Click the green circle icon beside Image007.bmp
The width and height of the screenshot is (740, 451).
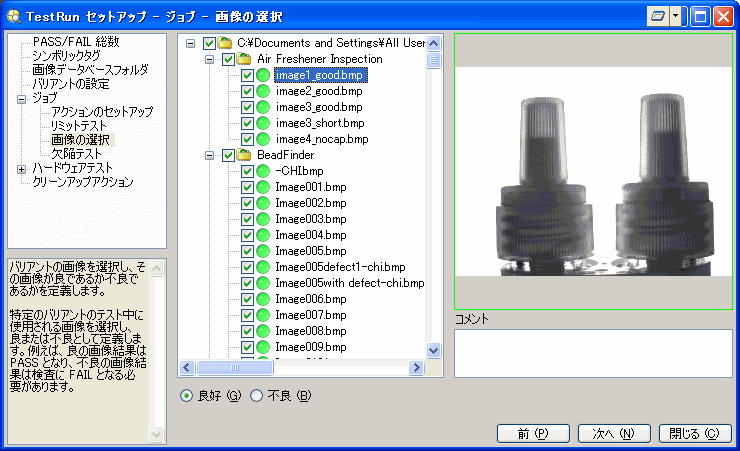(264, 315)
